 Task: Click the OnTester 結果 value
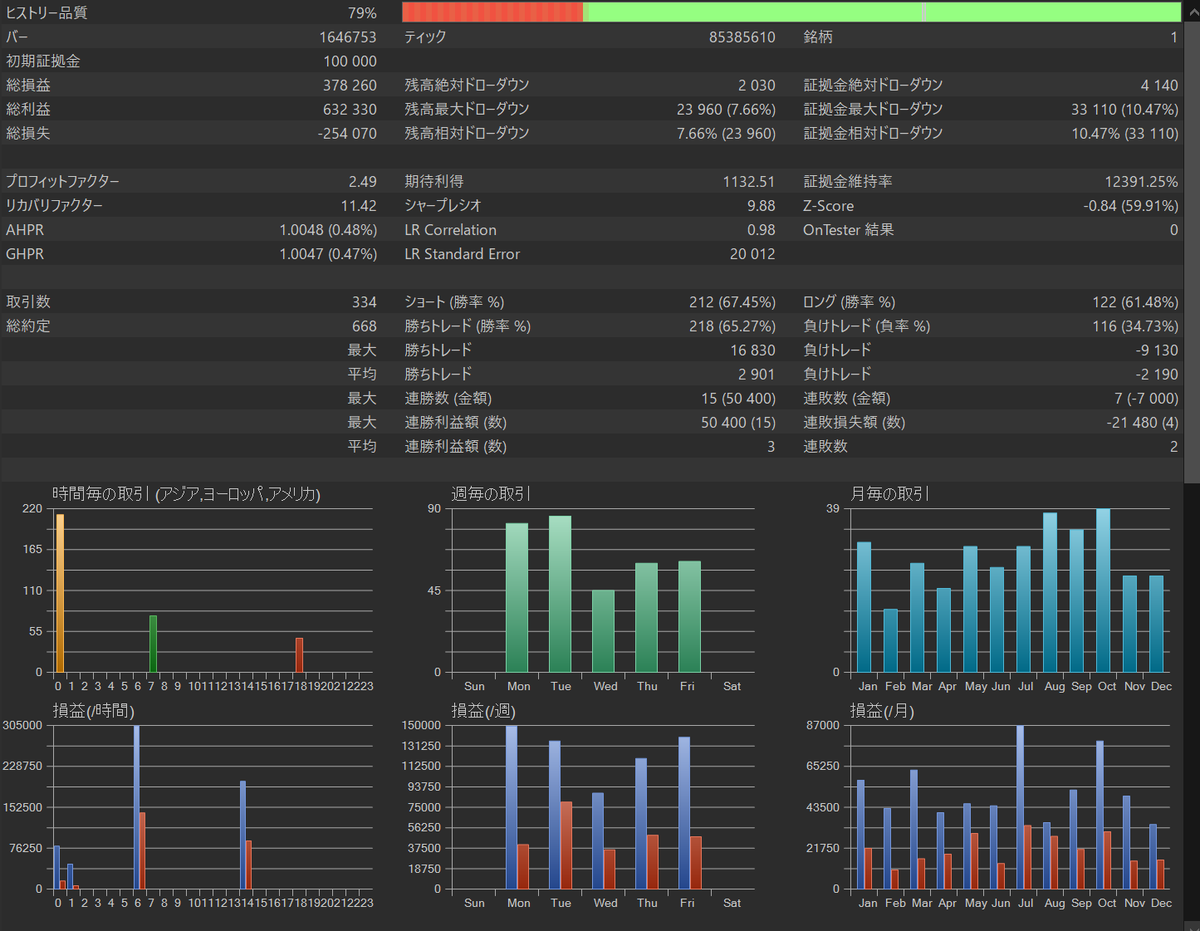(1174, 229)
